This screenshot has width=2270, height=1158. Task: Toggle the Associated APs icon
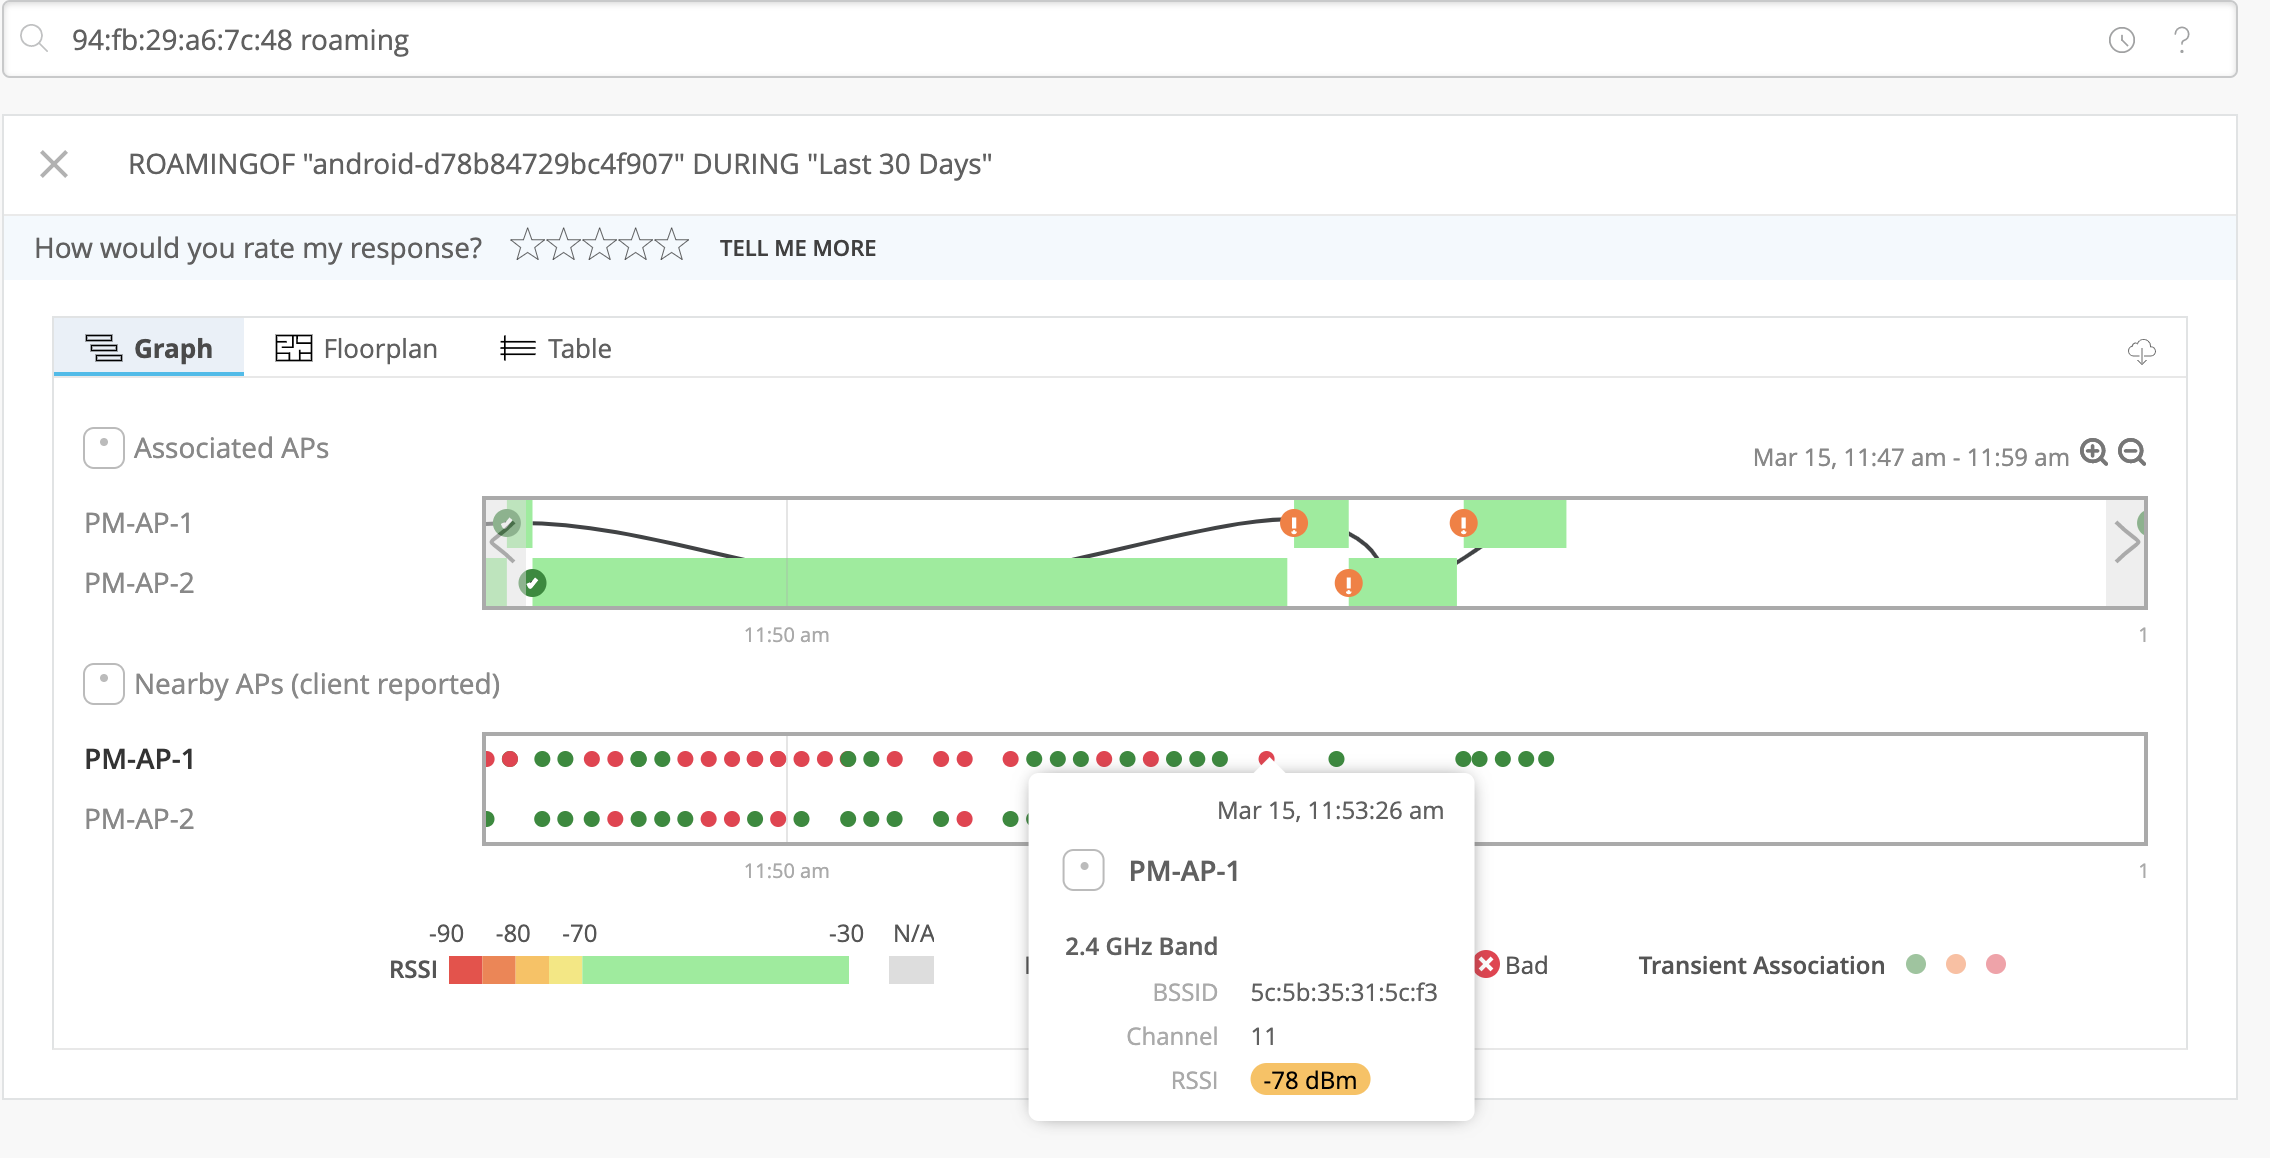tap(104, 448)
